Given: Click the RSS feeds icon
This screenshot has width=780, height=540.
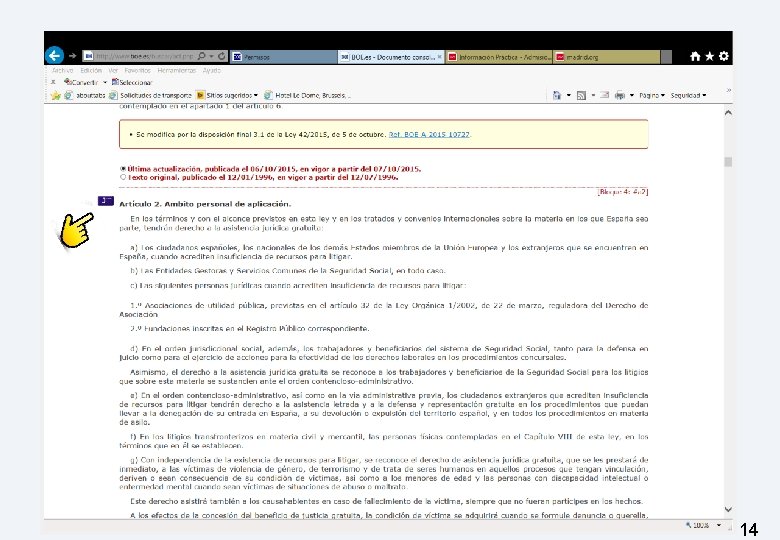Looking at the screenshot, I should [581, 95].
